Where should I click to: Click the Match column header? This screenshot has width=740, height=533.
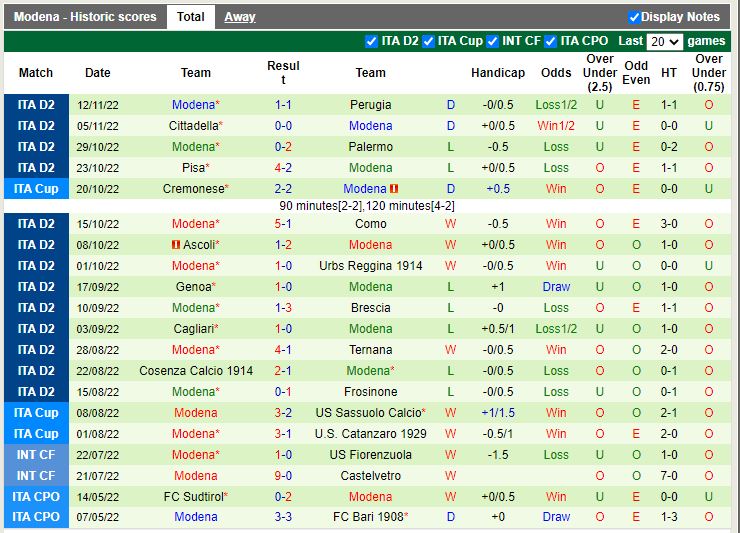tap(36, 73)
